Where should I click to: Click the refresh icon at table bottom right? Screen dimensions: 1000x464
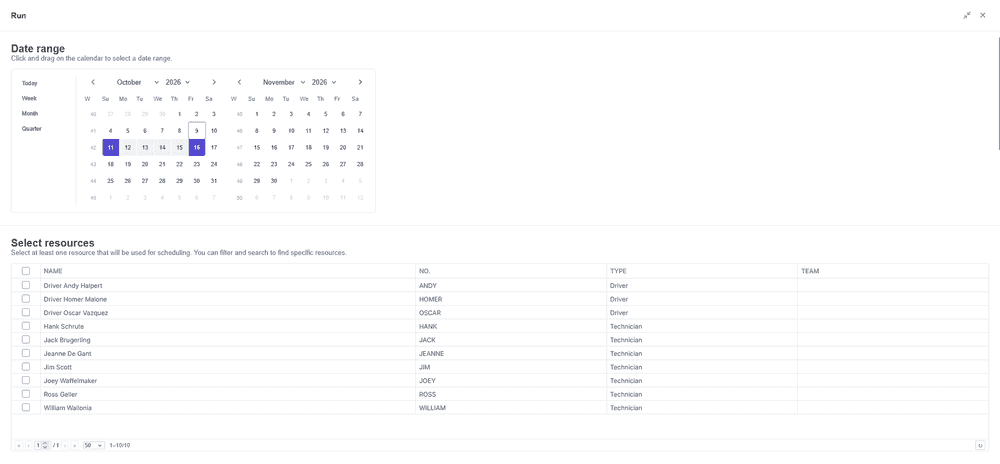coord(980,445)
